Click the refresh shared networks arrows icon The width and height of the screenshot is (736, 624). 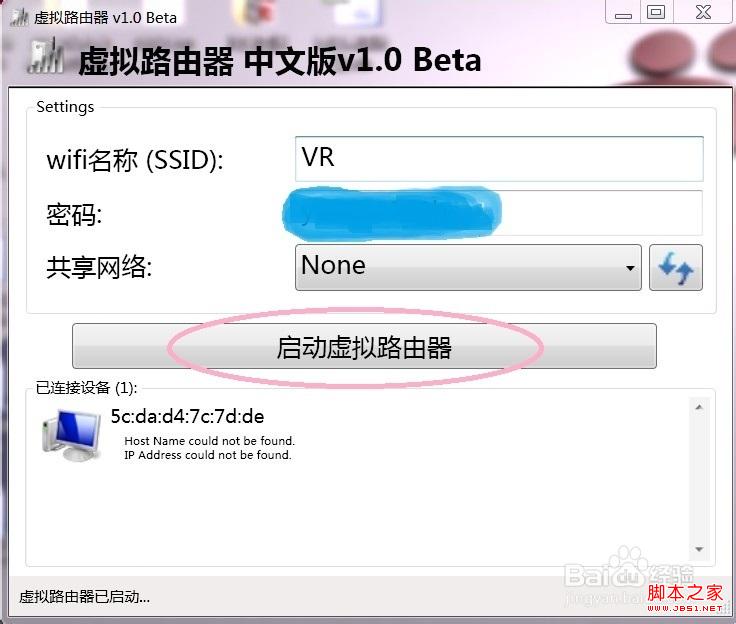click(675, 267)
